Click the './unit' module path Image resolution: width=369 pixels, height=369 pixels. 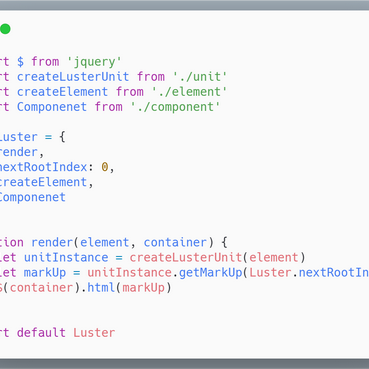[200, 77]
